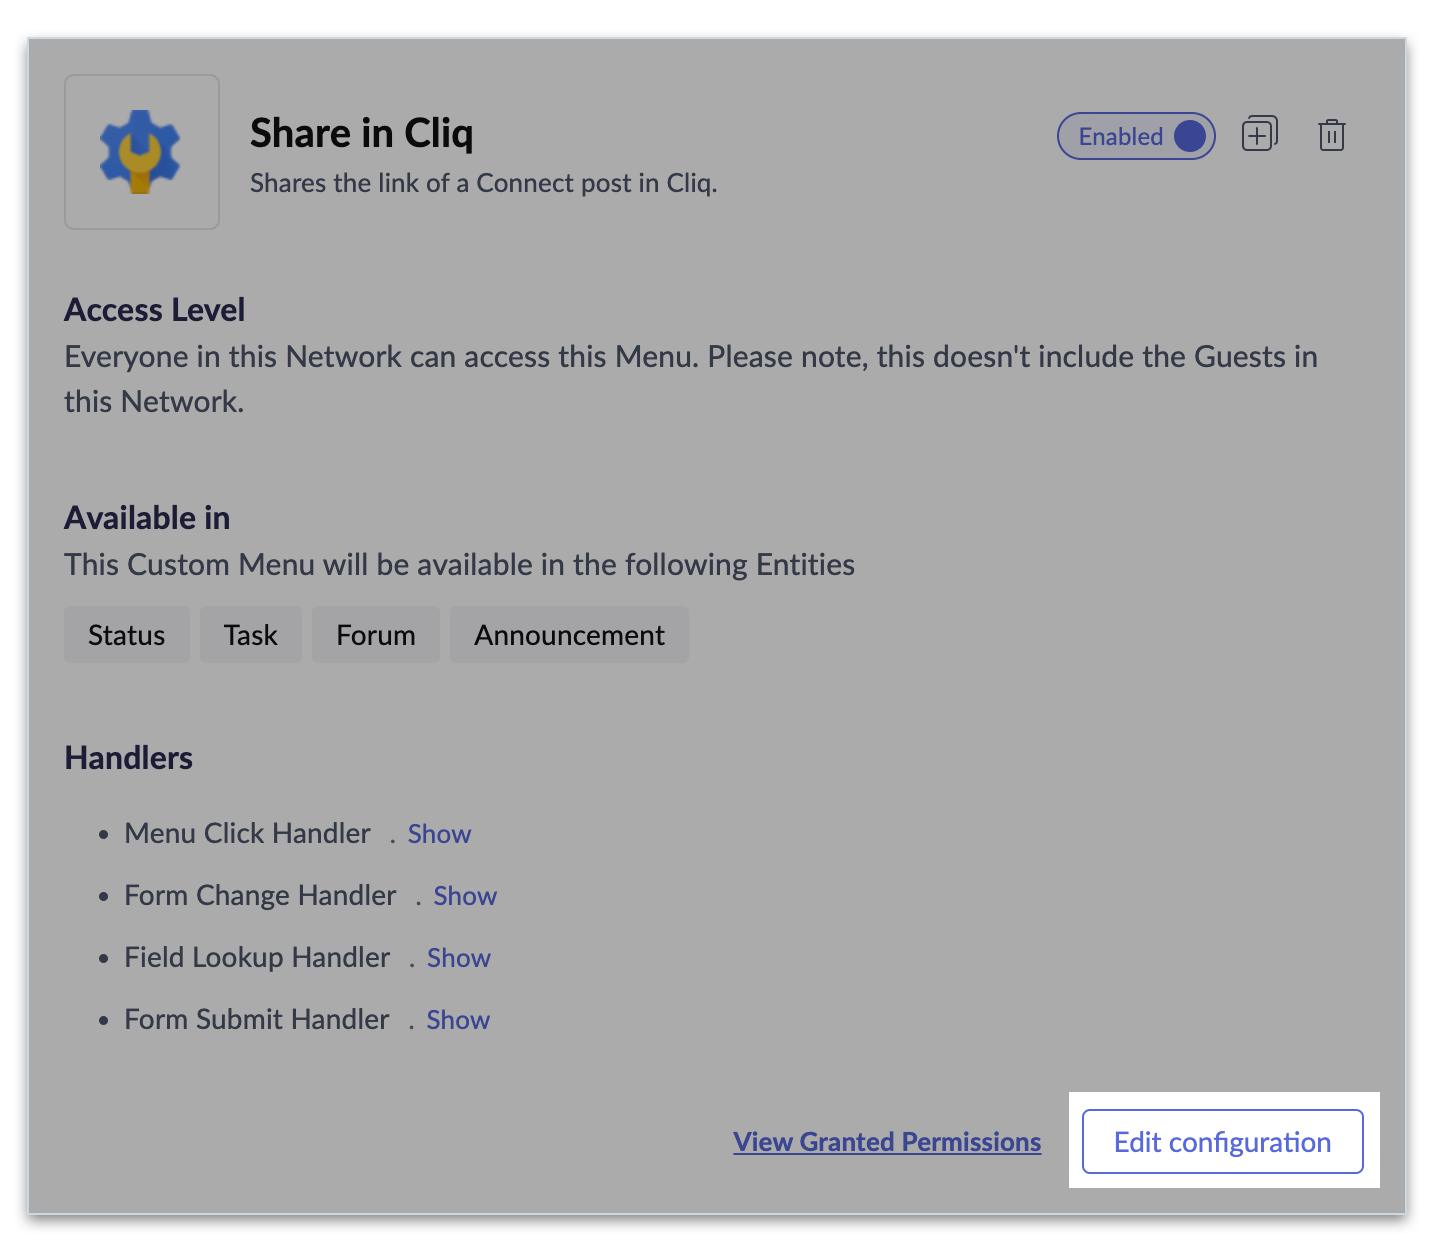
Task: Click the Access Level heading
Action: coord(155,310)
